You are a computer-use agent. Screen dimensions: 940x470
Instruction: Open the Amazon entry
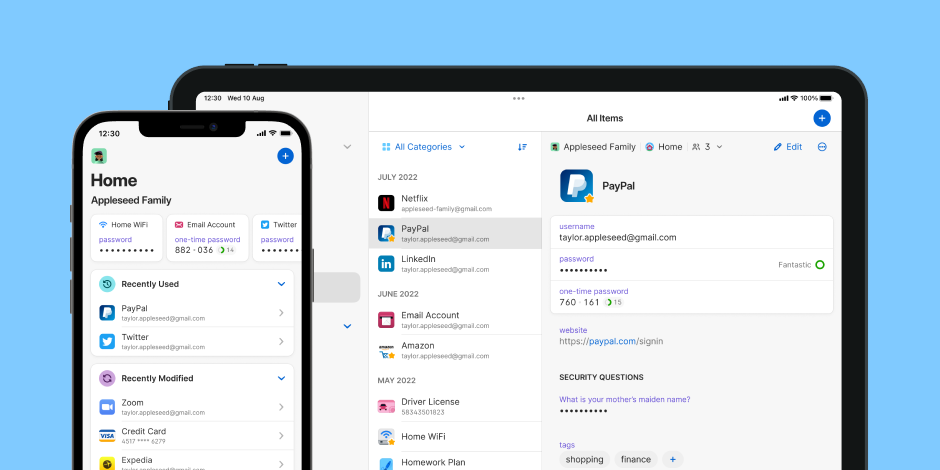[x=455, y=350]
